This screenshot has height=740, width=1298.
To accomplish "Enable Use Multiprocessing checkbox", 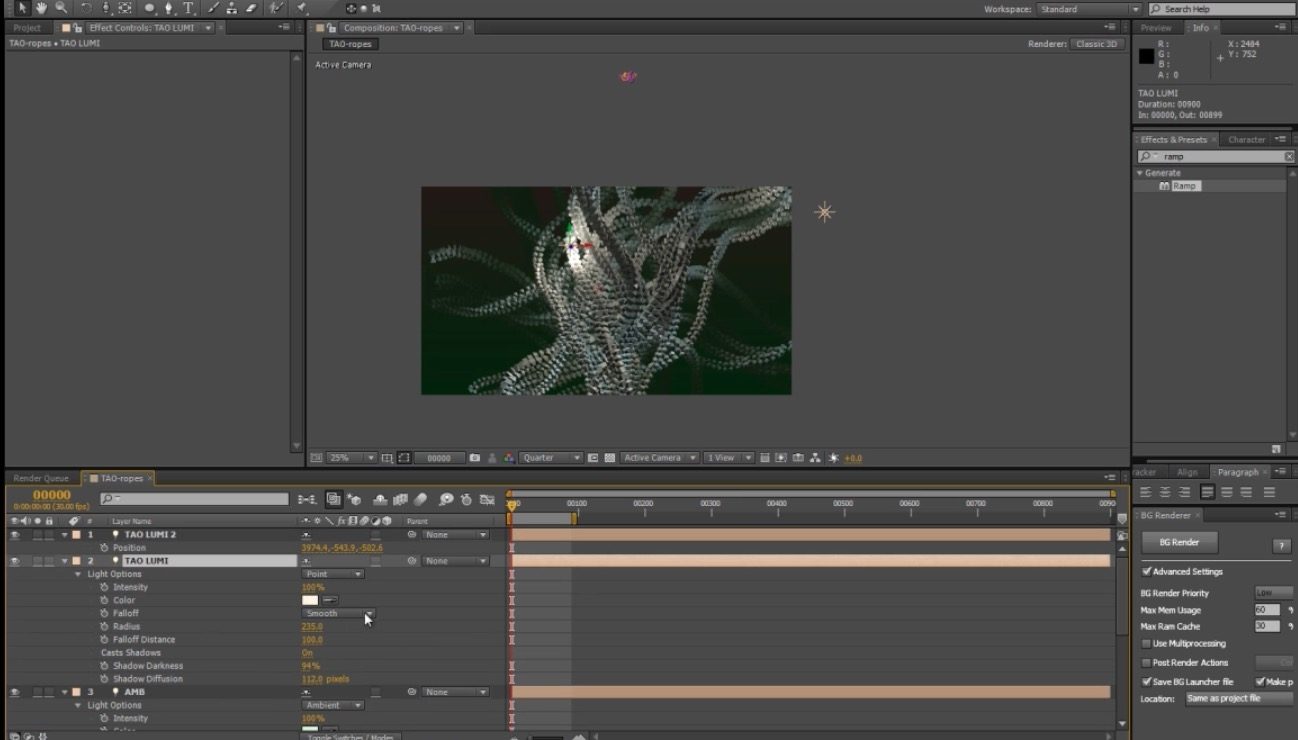I will tap(1147, 644).
